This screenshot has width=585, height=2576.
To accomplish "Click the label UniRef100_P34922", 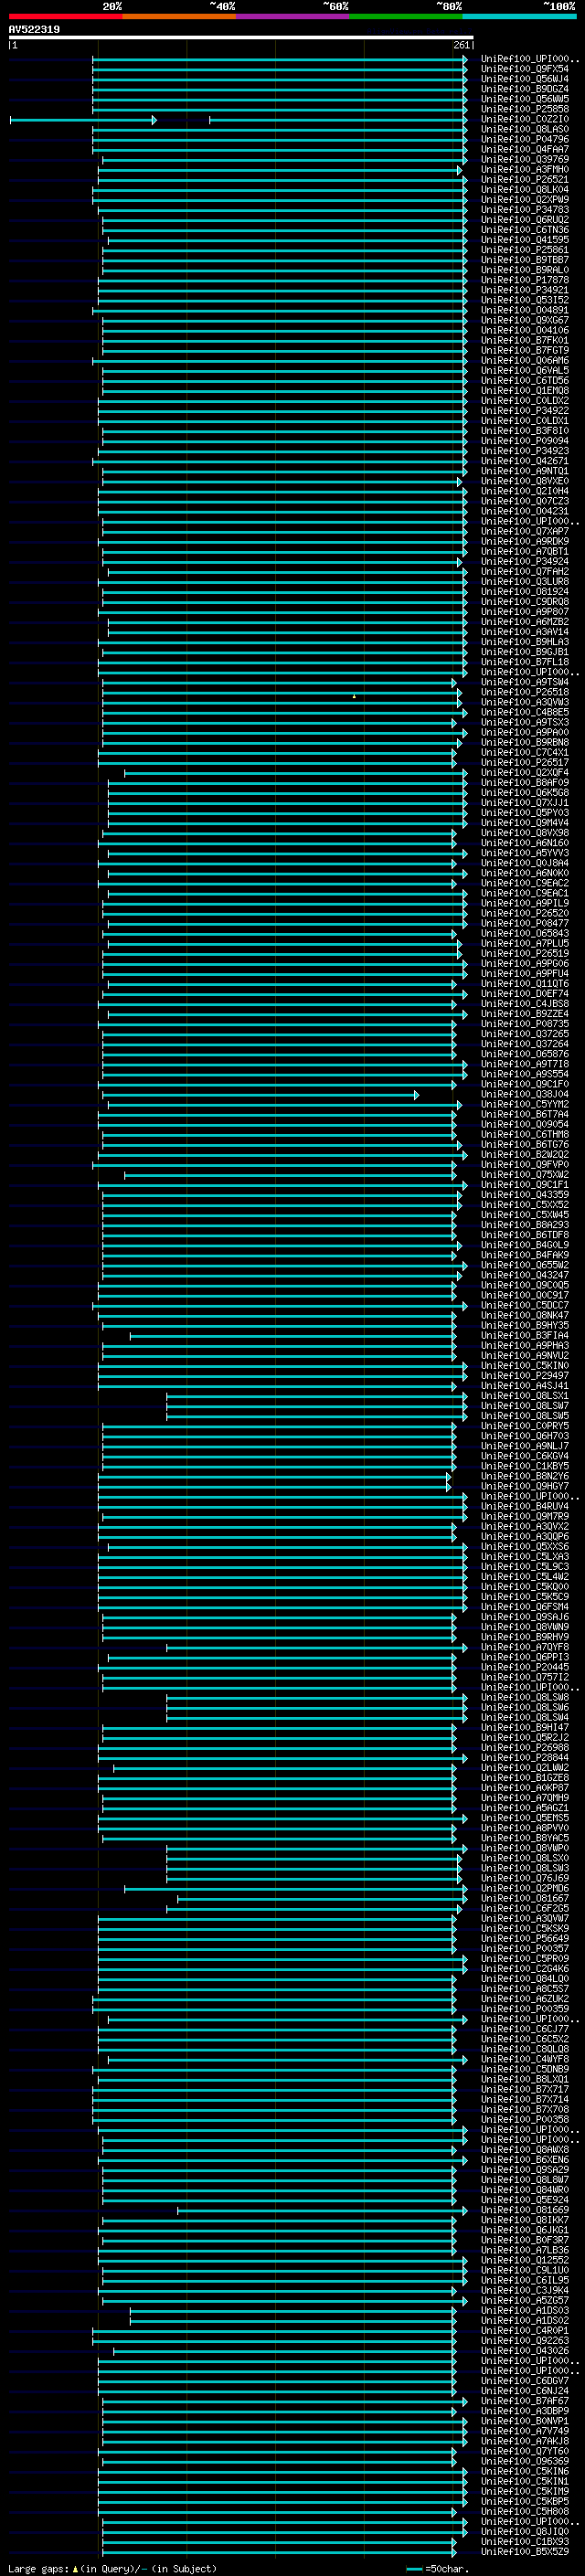I will pyautogui.click(x=525, y=410).
